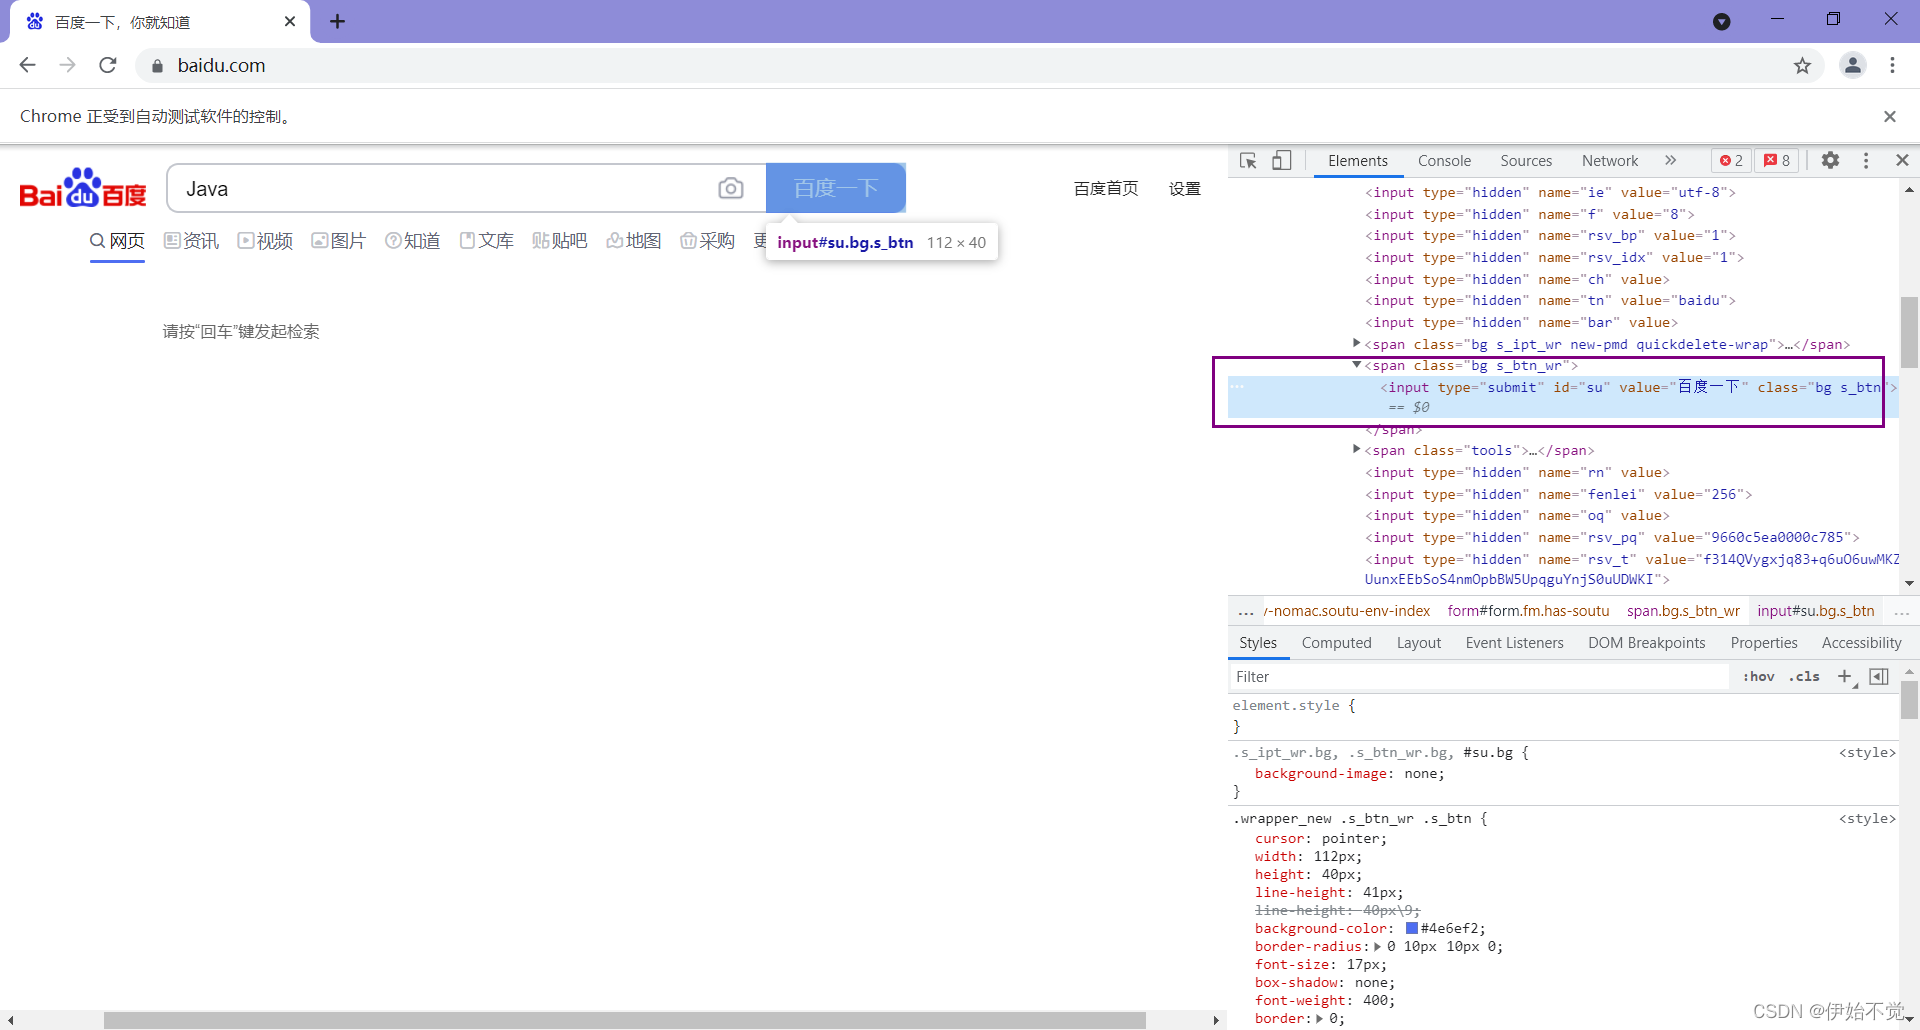Toggle the :hov element state panel
The height and width of the screenshot is (1030, 1920).
[1758, 677]
